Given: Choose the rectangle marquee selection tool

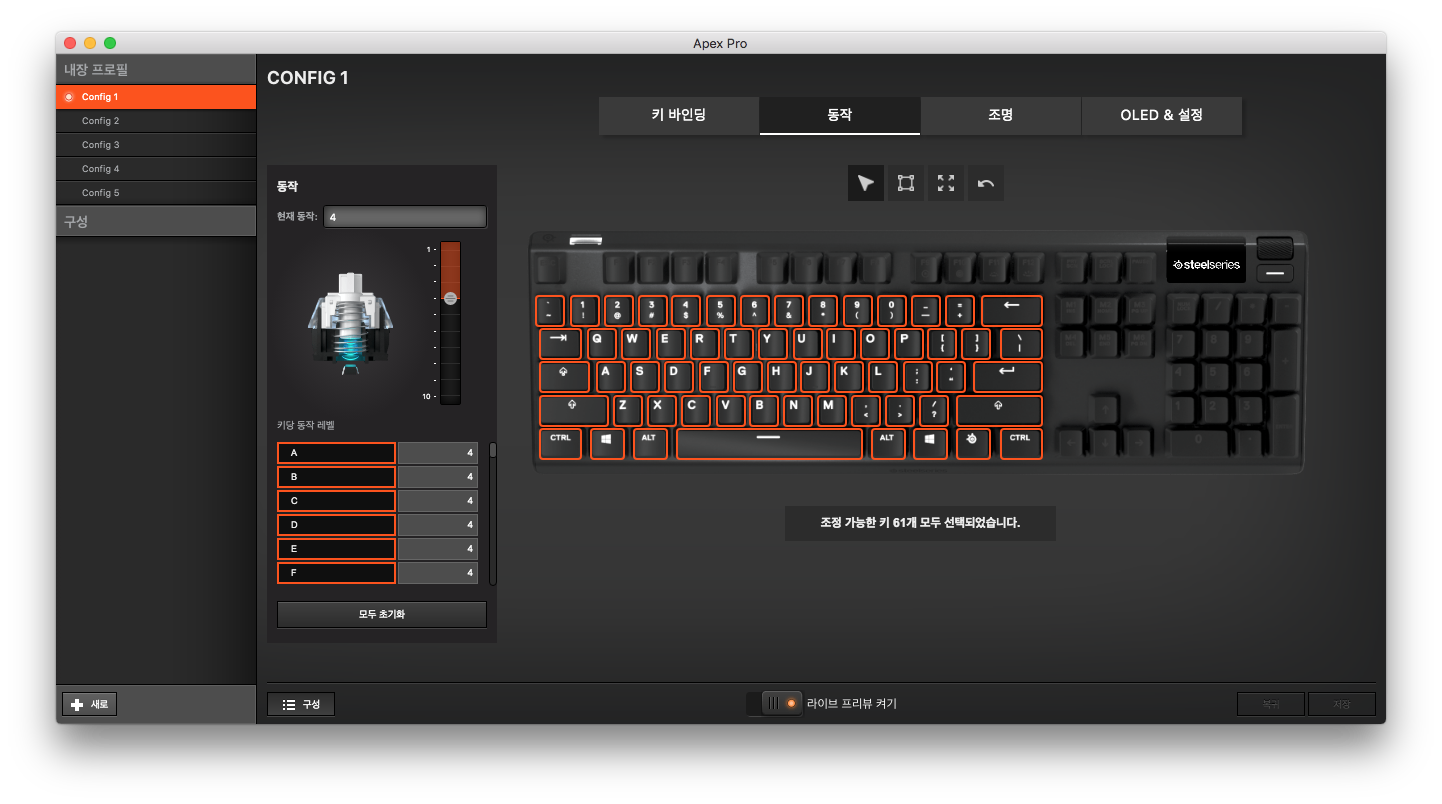Looking at the screenshot, I should [x=906, y=183].
